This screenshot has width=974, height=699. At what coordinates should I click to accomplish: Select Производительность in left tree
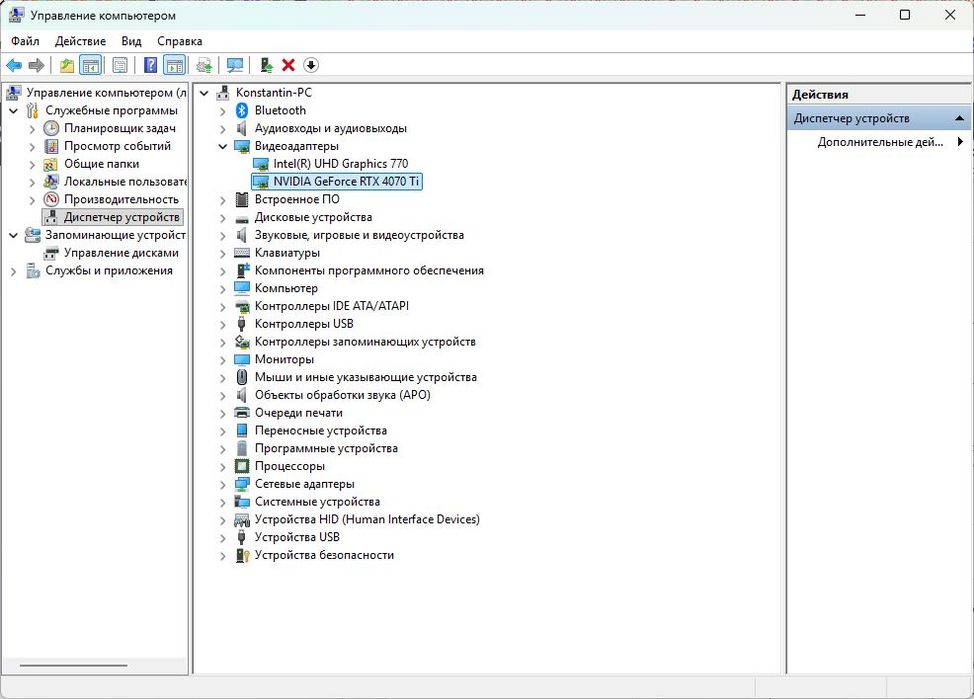121,199
